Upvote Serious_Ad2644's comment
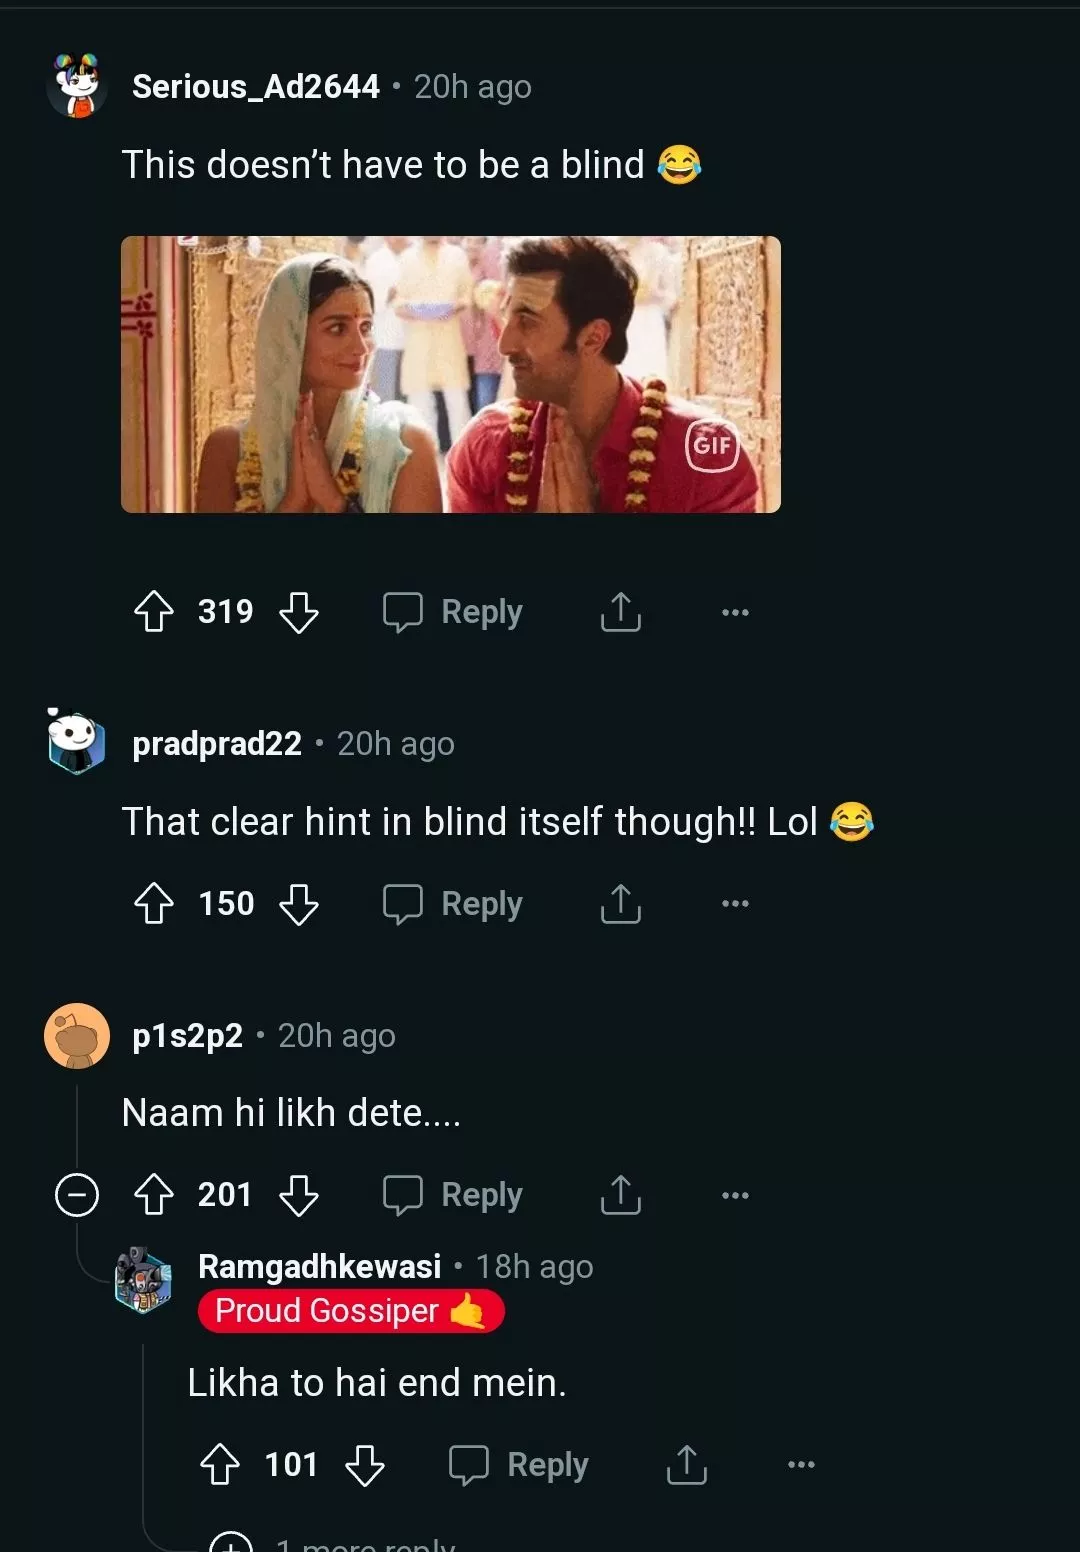The image size is (1080, 1552). coord(154,612)
